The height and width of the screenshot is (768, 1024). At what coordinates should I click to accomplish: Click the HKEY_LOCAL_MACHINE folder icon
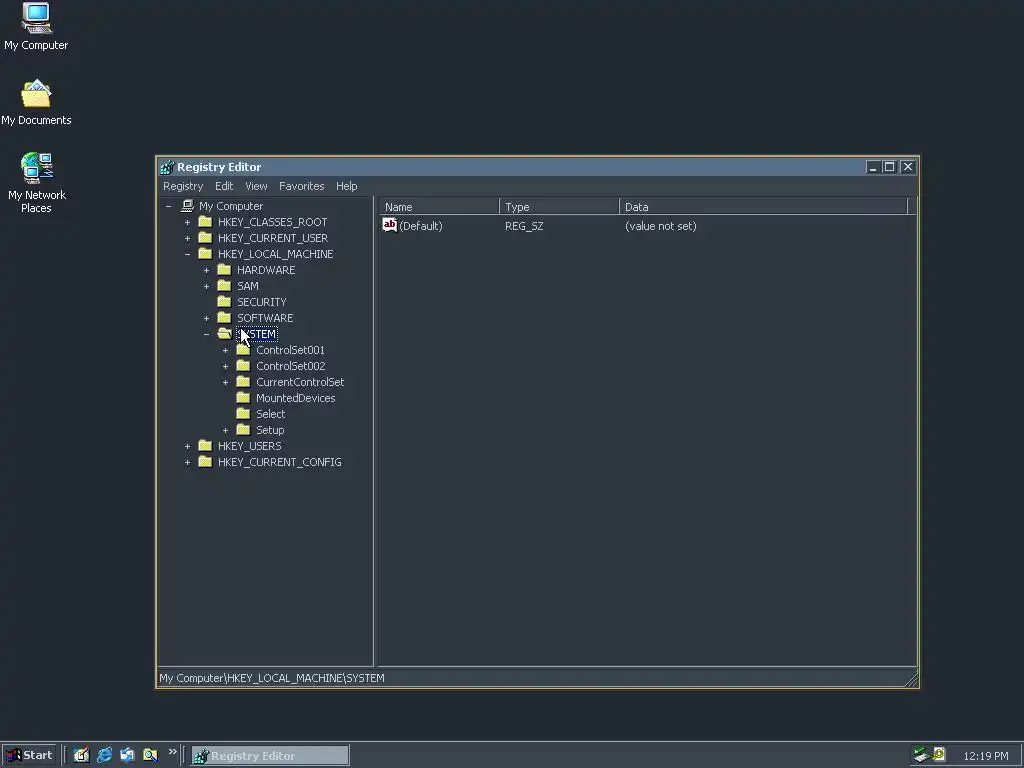point(205,253)
